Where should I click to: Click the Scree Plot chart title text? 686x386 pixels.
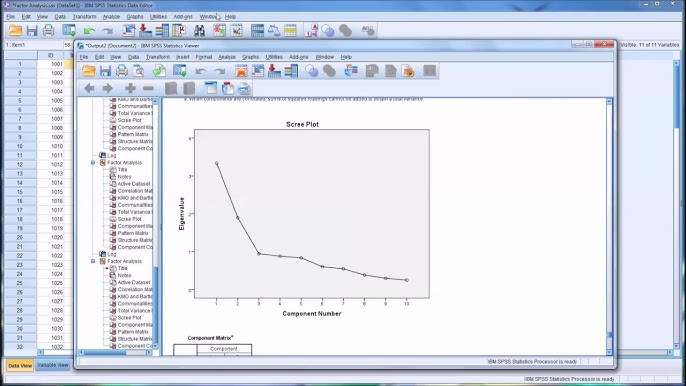pyautogui.click(x=302, y=124)
